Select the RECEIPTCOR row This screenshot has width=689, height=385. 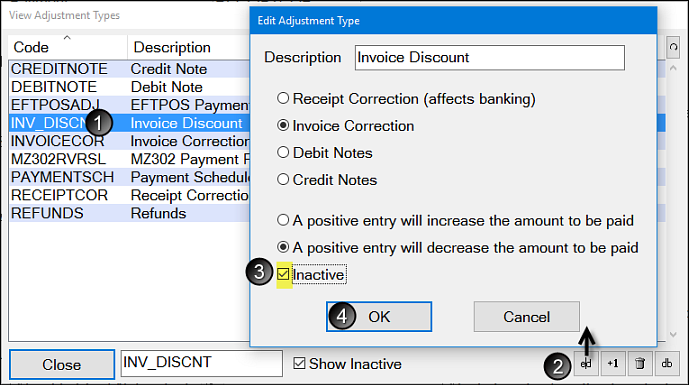pos(129,195)
